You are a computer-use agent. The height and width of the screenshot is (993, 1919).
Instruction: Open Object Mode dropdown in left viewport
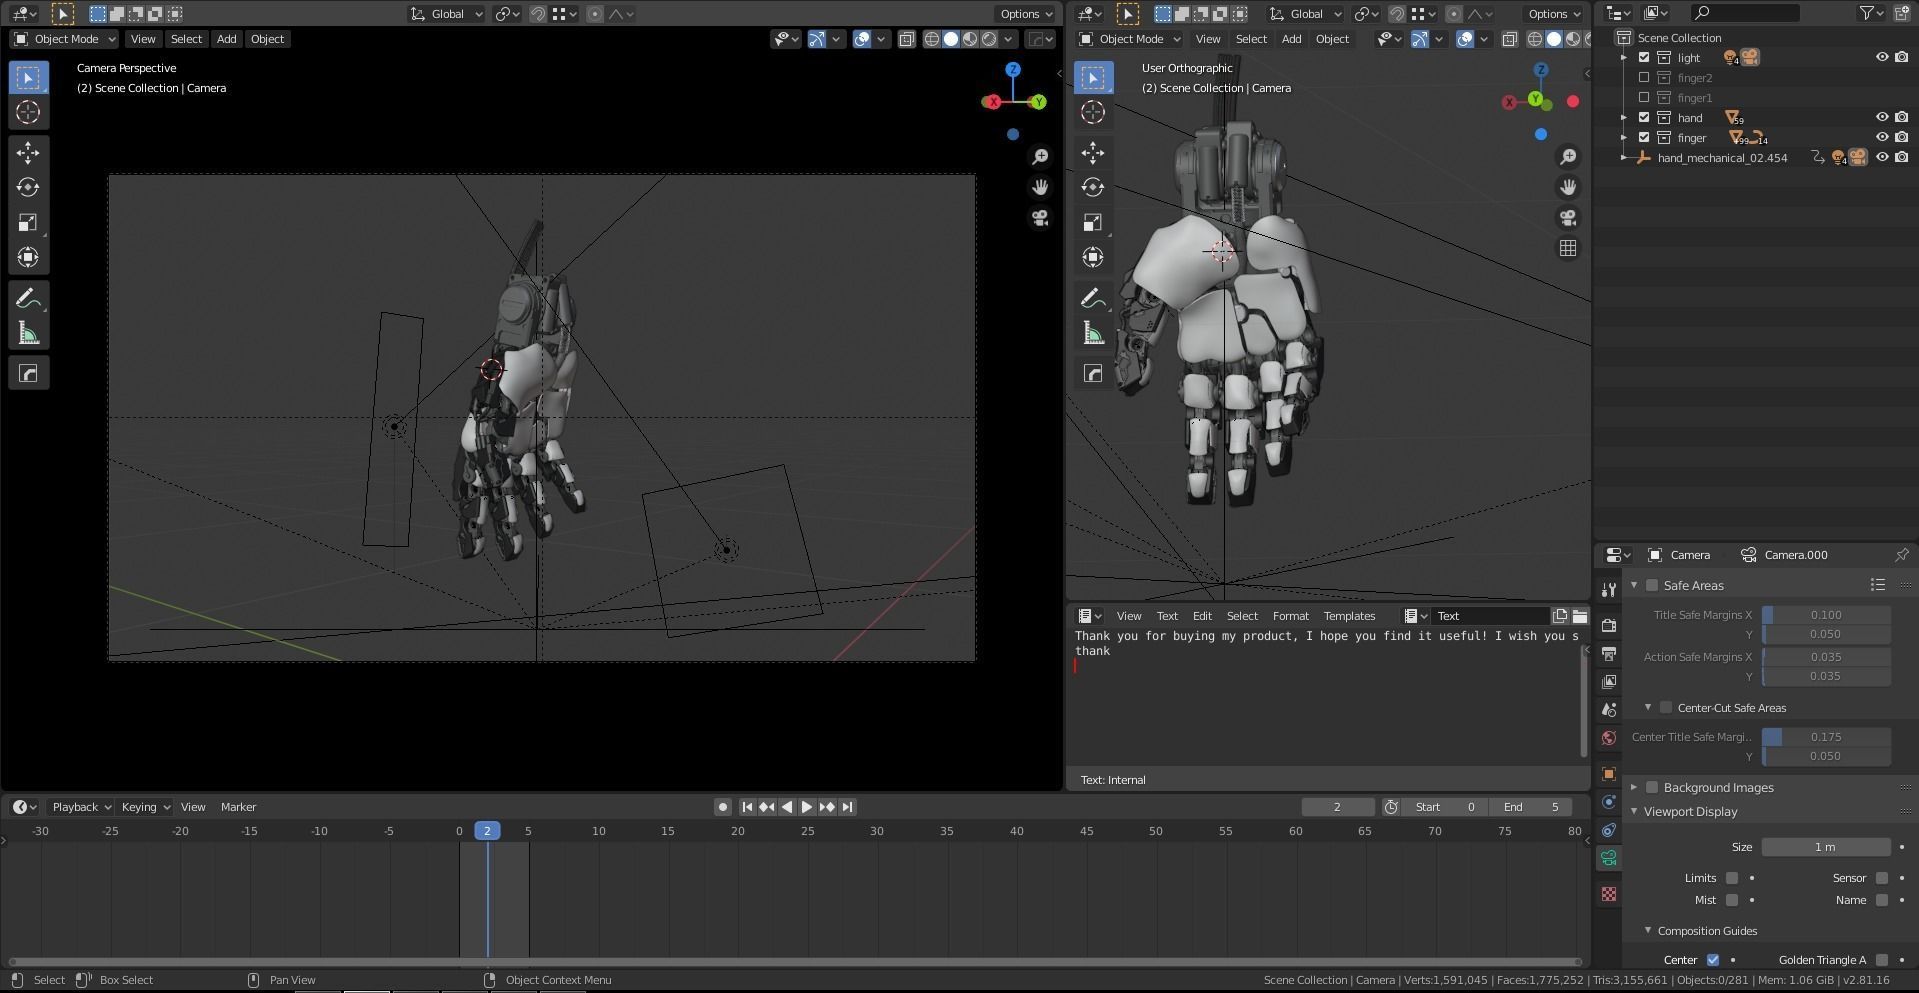pyautogui.click(x=64, y=39)
